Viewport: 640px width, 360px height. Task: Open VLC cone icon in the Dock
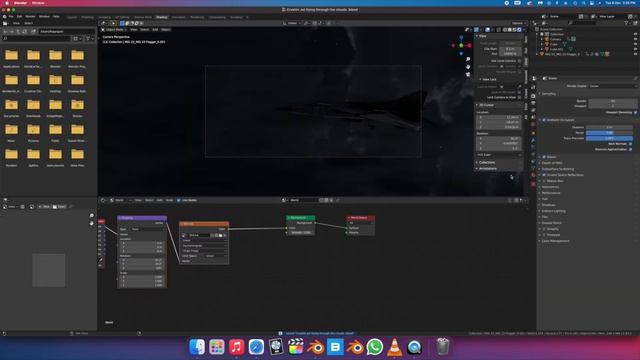point(394,347)
